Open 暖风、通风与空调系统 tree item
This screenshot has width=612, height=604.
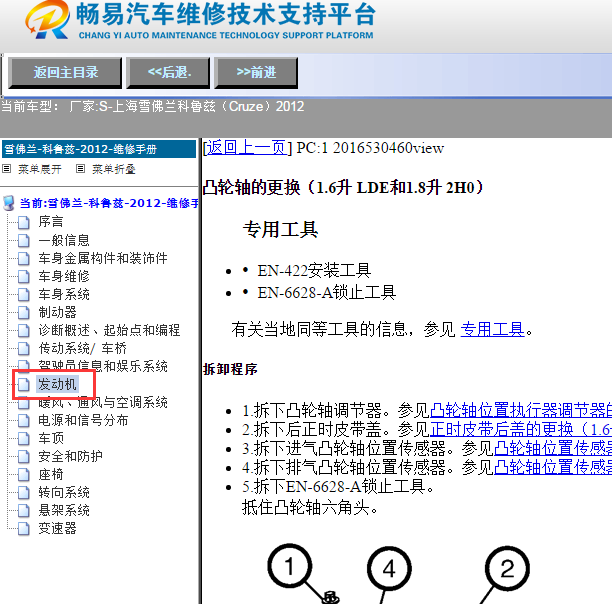coord(103,402)
